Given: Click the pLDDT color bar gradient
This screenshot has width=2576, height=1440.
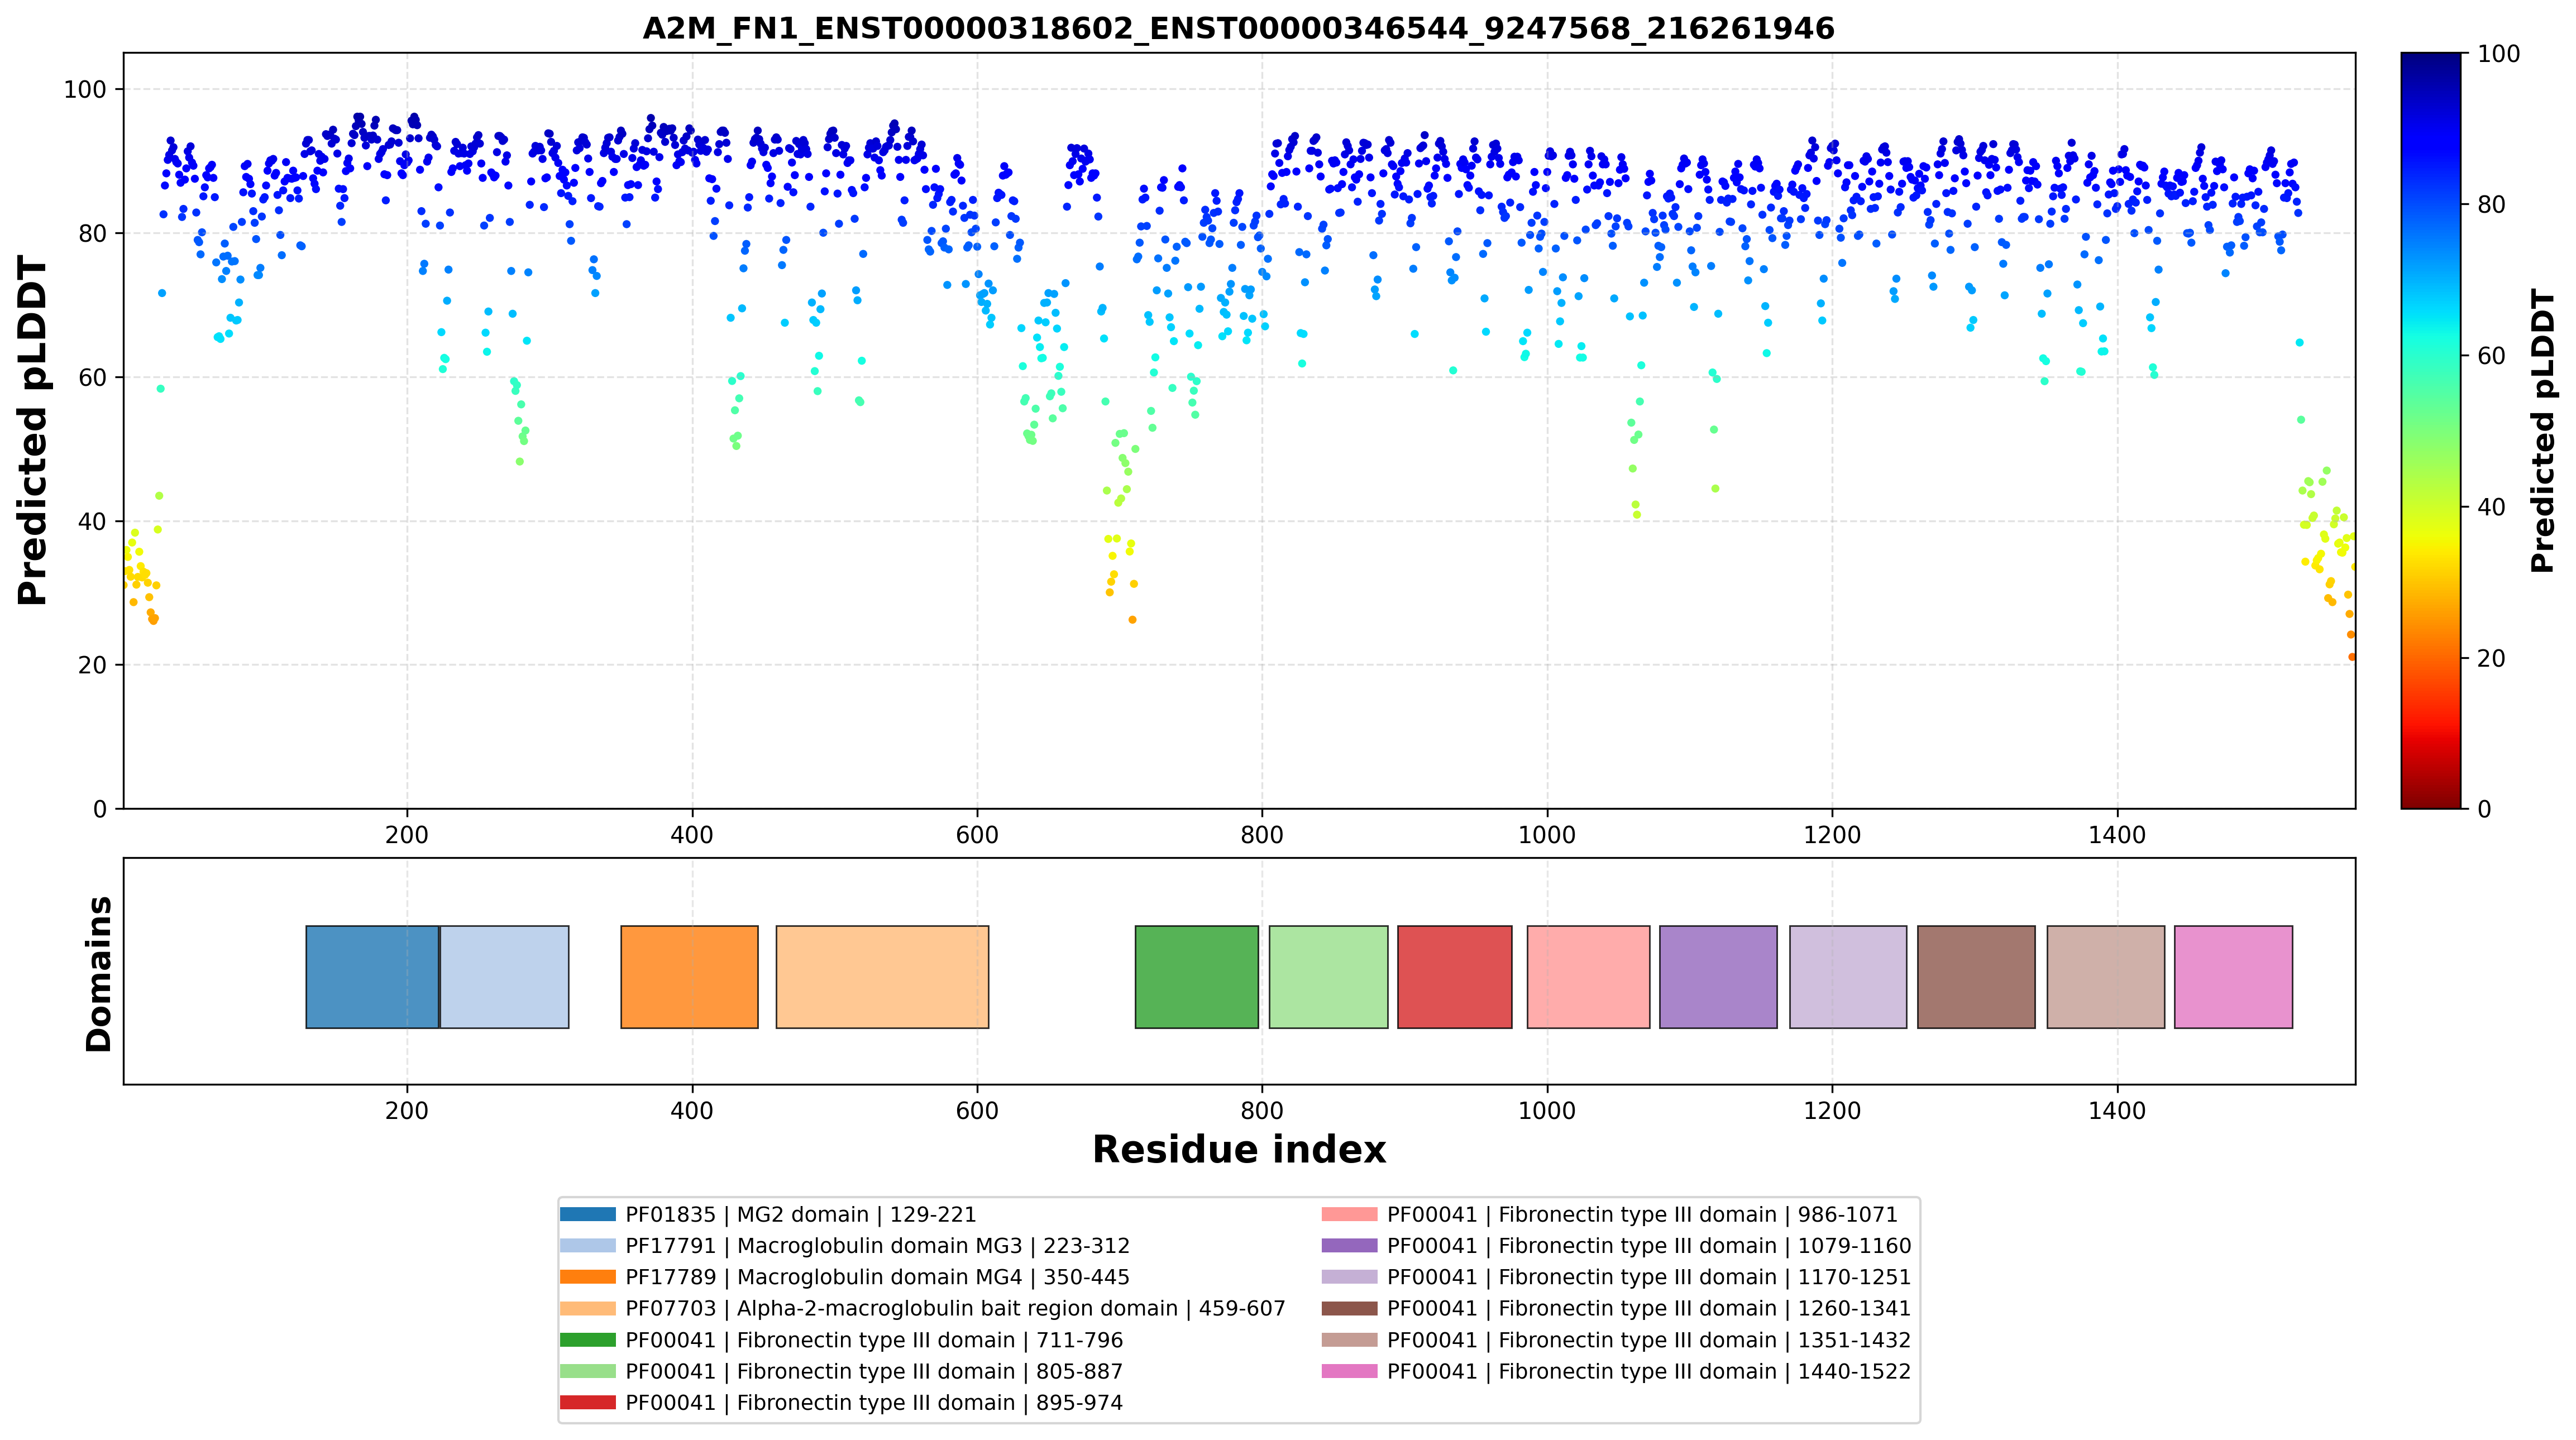Looking at the screenshot, I should [x=2431, y=430].
